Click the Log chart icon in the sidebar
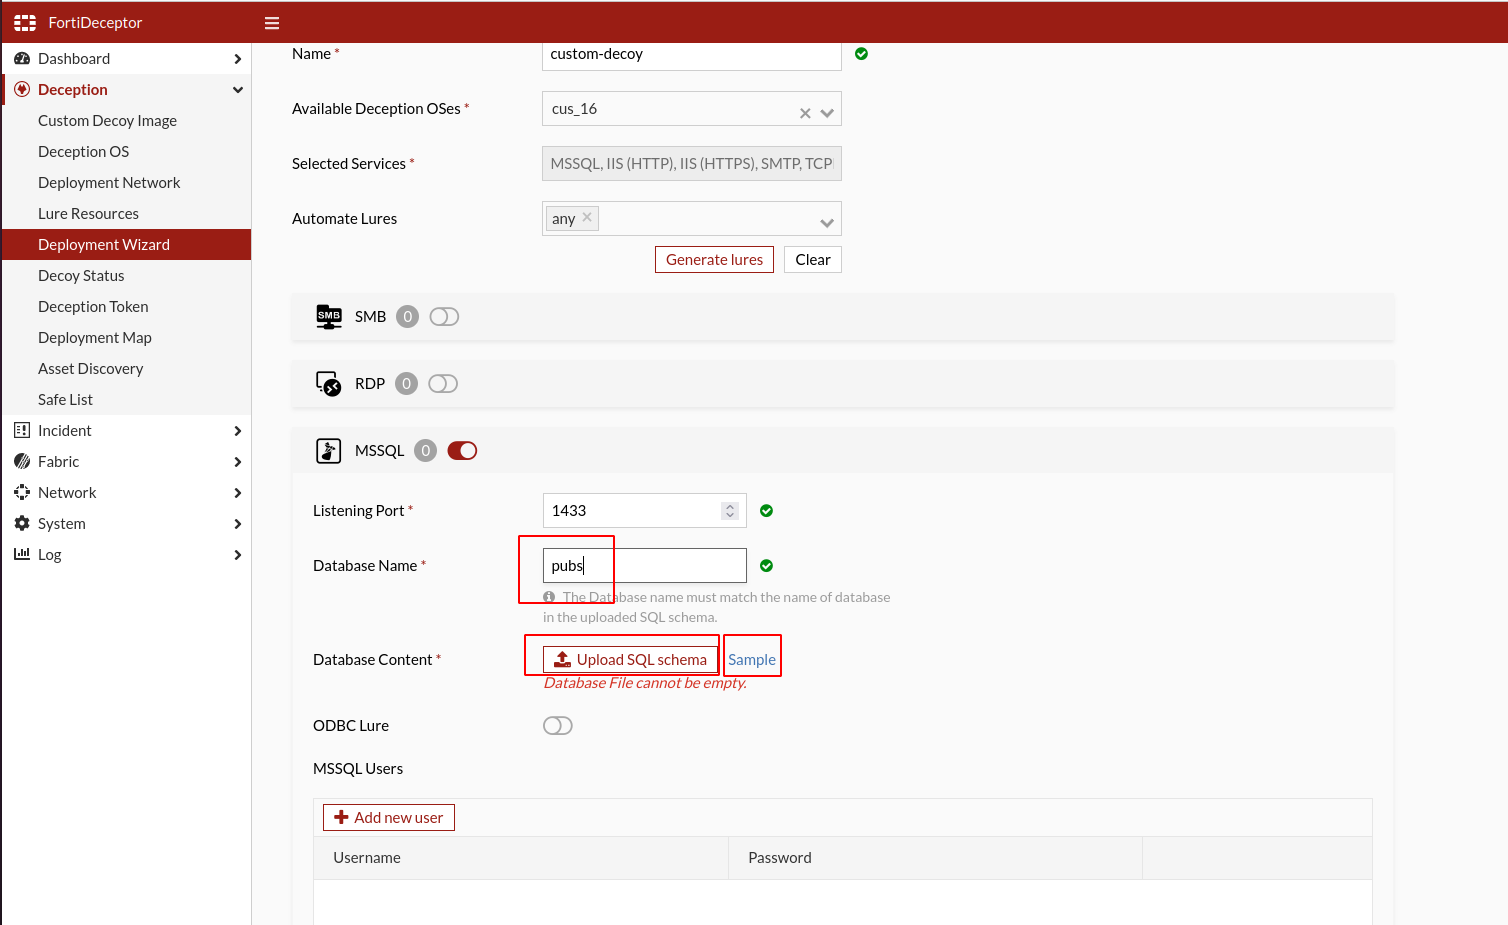Screen dimensions: 1508x925 point(22,554)
